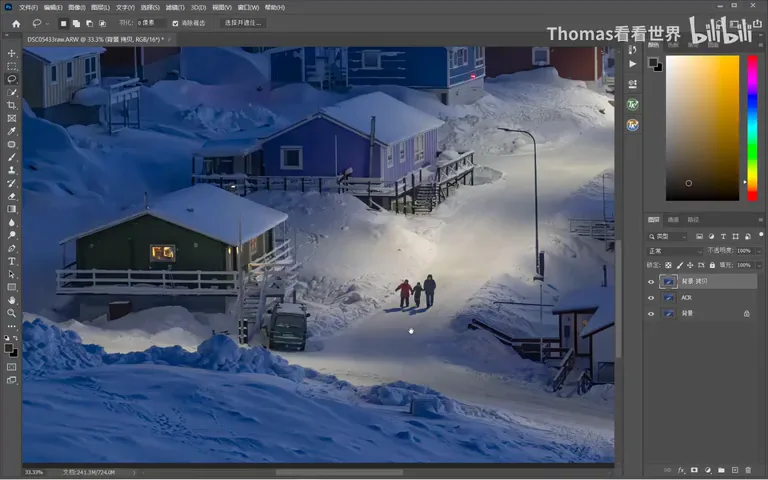This screenshot has width=768, height=480.
Task: Select the Hand tool
Action: coord(12,300)
